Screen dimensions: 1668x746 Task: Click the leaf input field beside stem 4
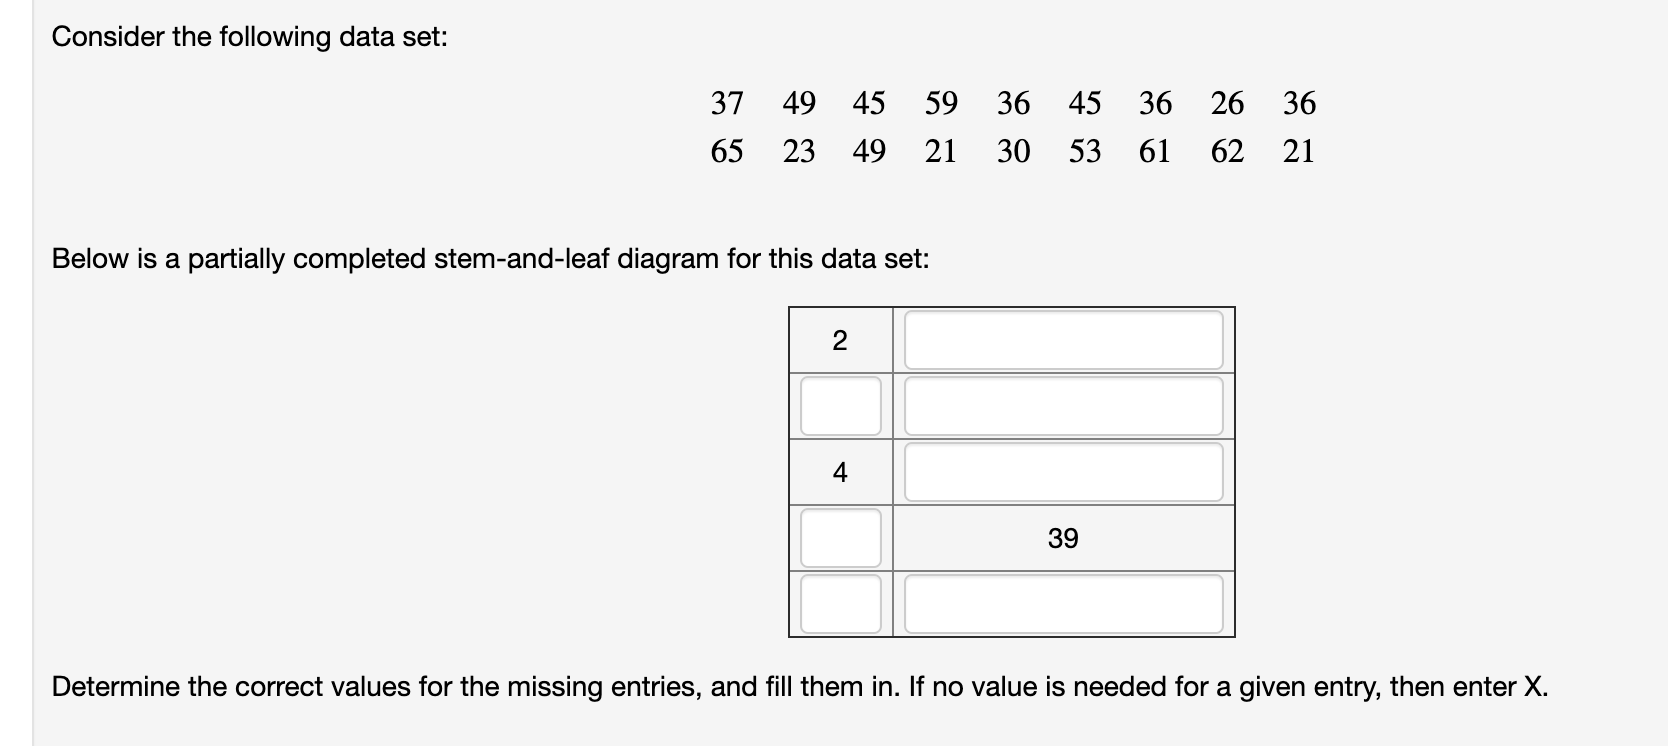[x=1063, y=471]
